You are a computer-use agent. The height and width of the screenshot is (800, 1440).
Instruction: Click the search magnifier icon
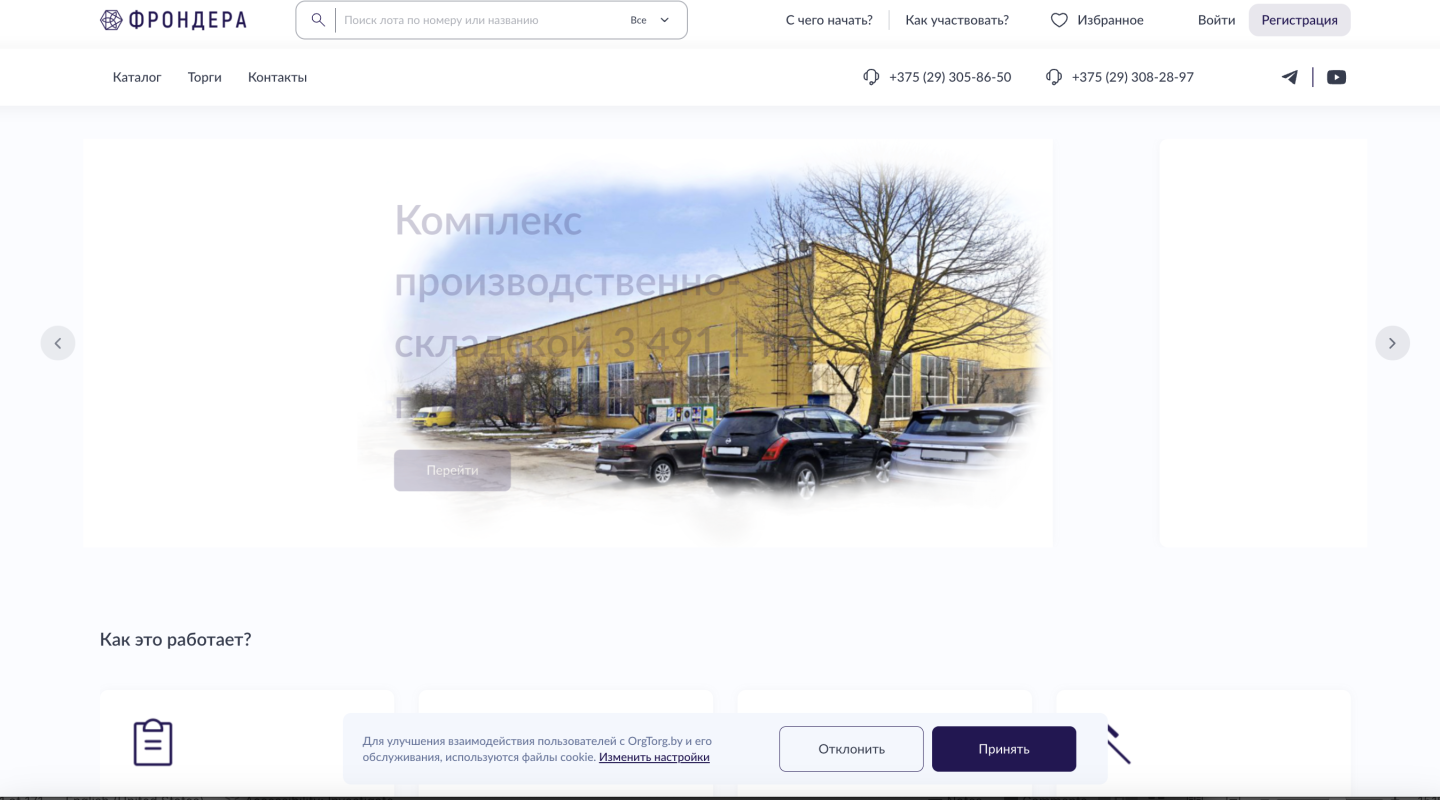pyautogui.click(x=318, y=20)
